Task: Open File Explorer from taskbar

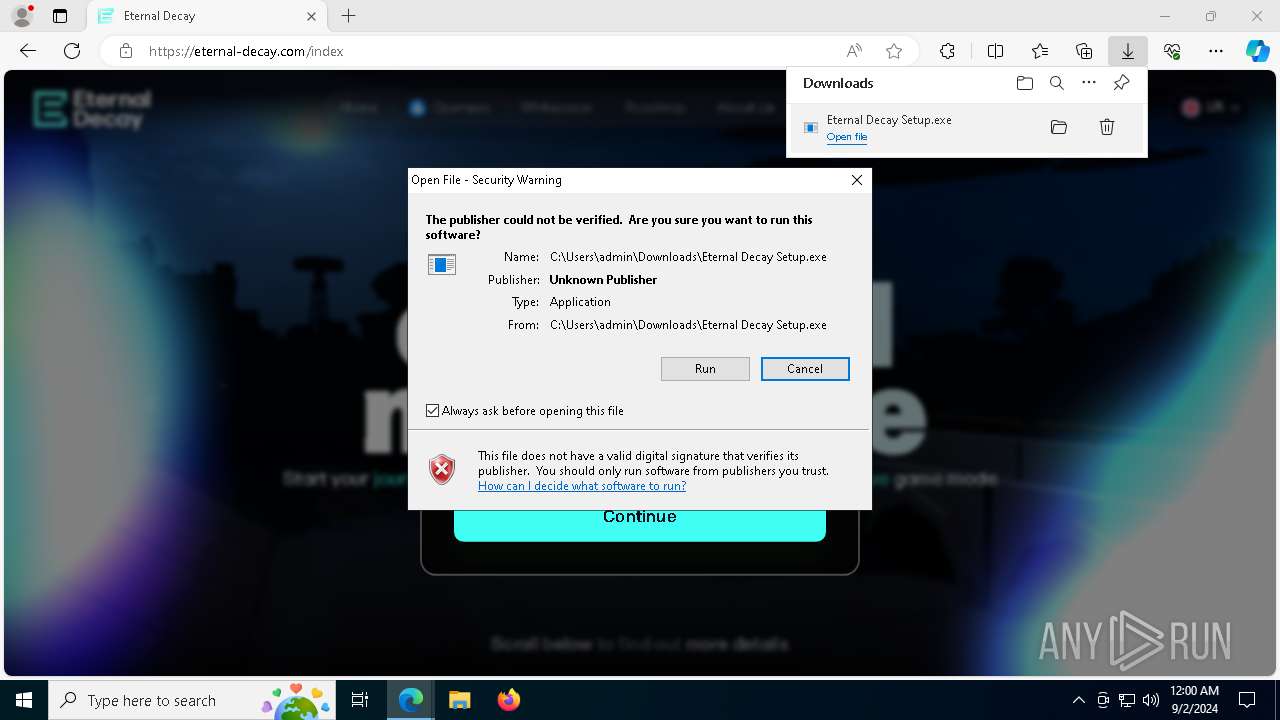Action: point(460,700)
